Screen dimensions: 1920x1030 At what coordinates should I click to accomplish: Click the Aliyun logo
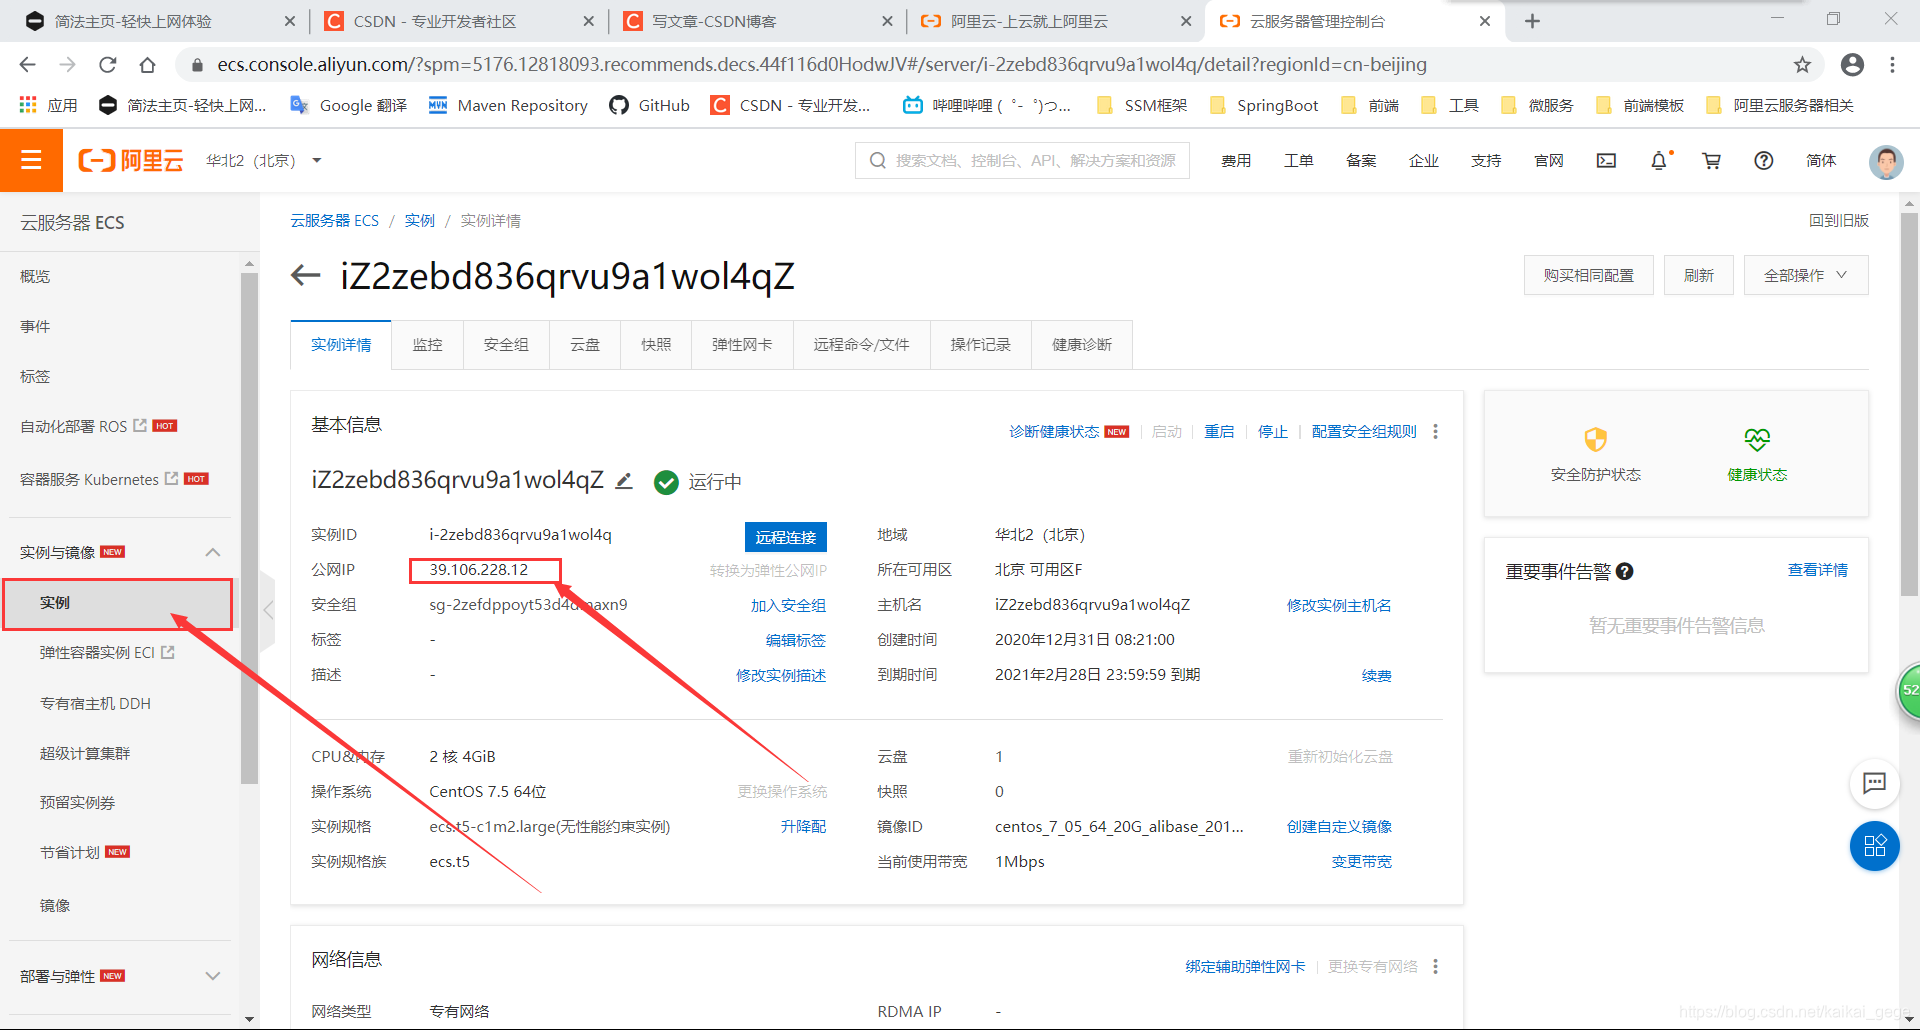(x=131, y=160)
